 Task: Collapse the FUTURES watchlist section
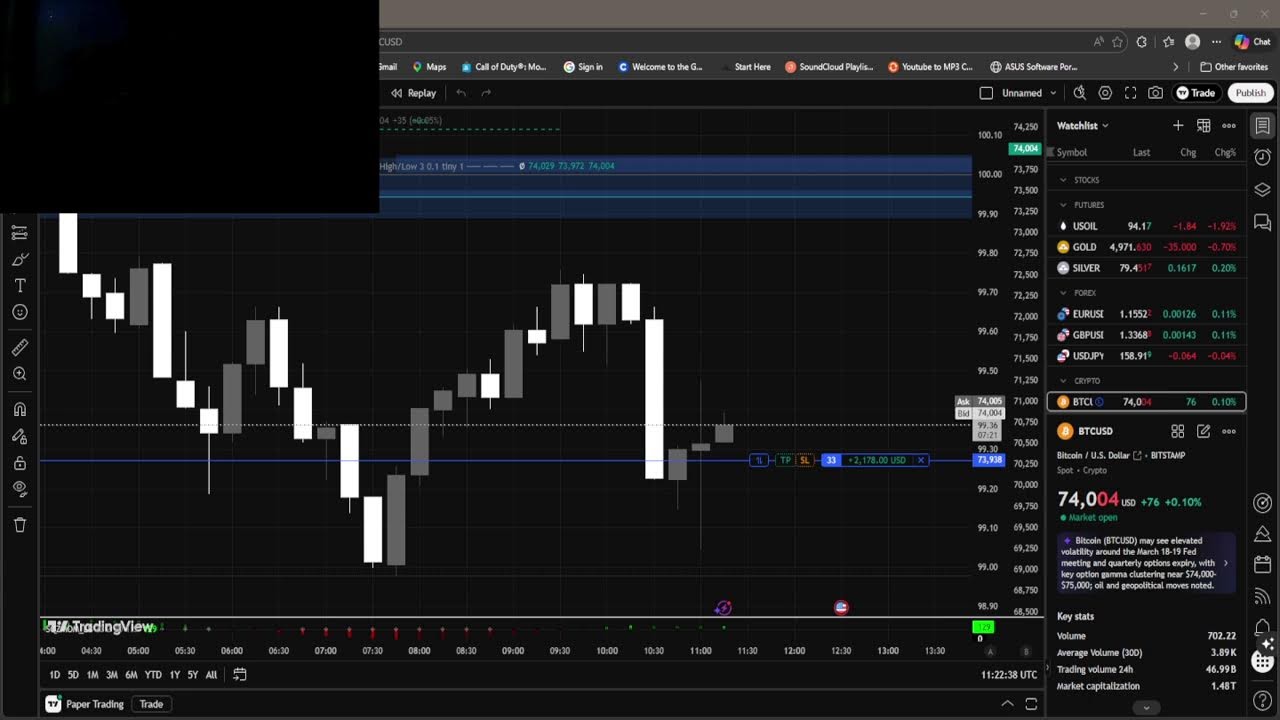pos(1063,205)
